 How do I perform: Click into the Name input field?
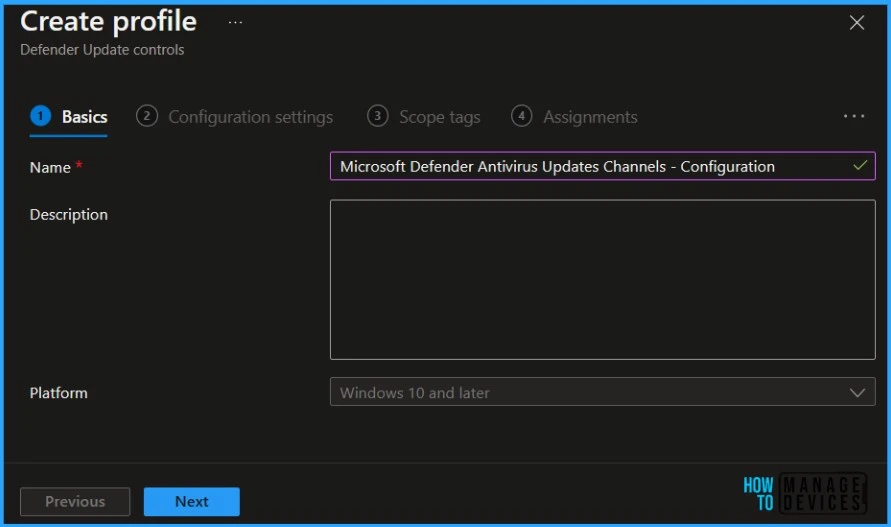pyautogui.click(x=602, y=166)
